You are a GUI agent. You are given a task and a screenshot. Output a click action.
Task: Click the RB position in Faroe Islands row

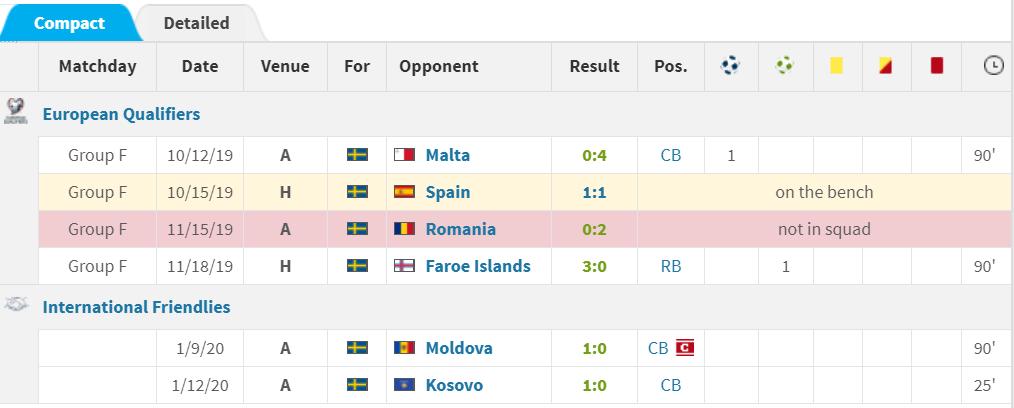[x=670, y=266]
